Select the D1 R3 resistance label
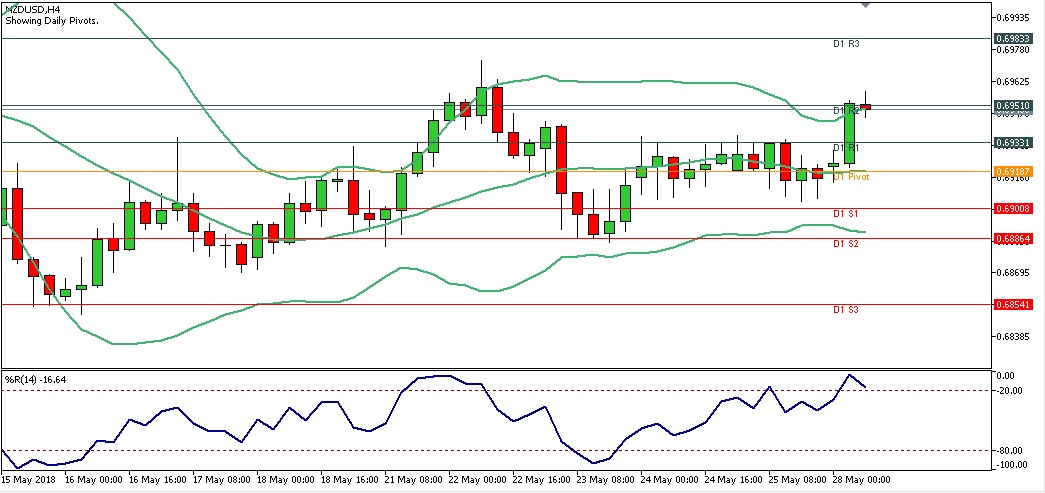The width and height of the screenshot is (1045, 493). [846, 44]
